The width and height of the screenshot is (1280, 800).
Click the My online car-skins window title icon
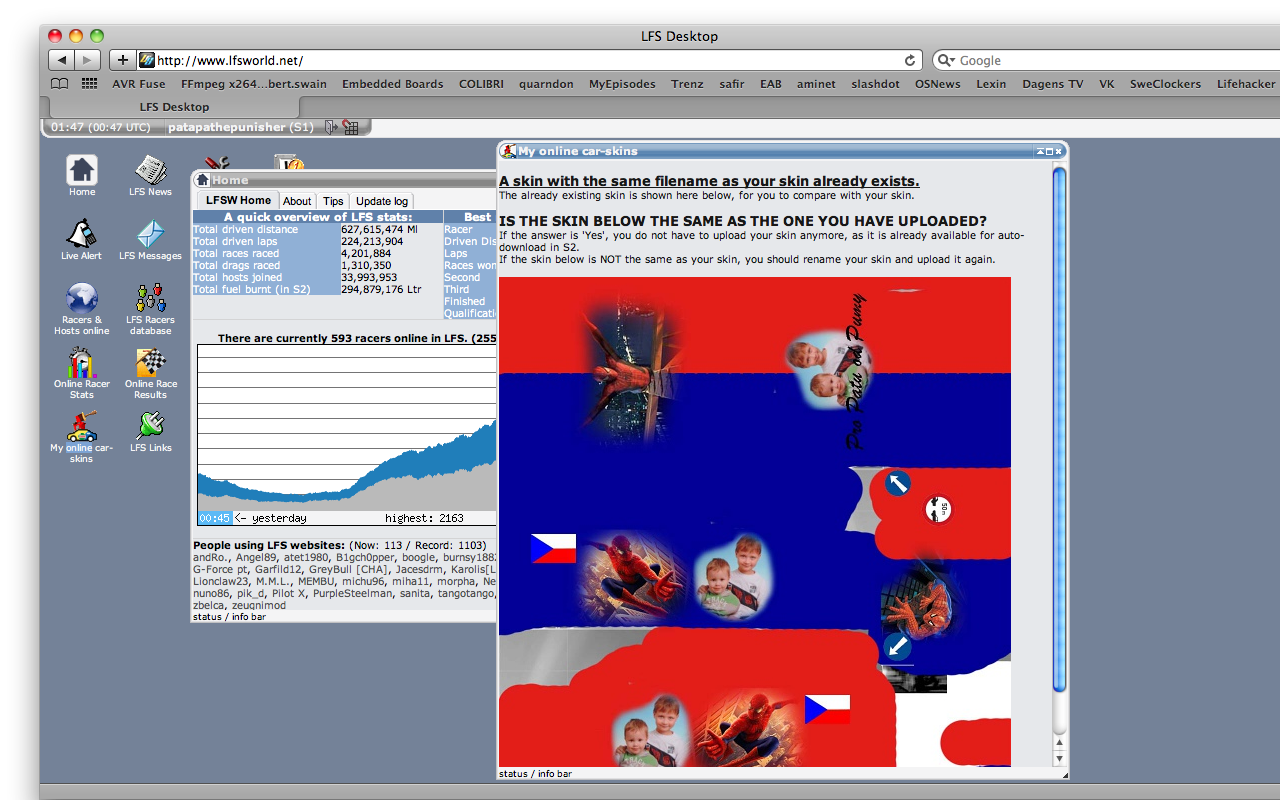pos(508,151)
